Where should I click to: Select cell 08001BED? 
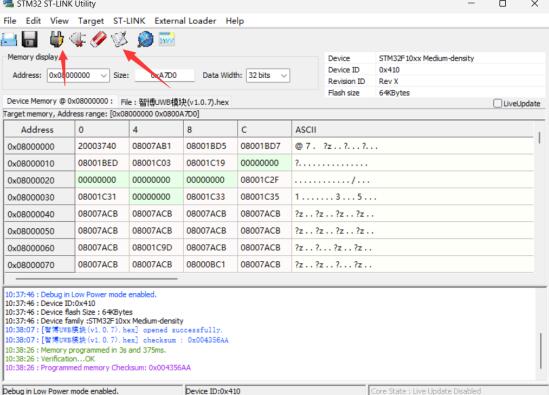point(102,163)
